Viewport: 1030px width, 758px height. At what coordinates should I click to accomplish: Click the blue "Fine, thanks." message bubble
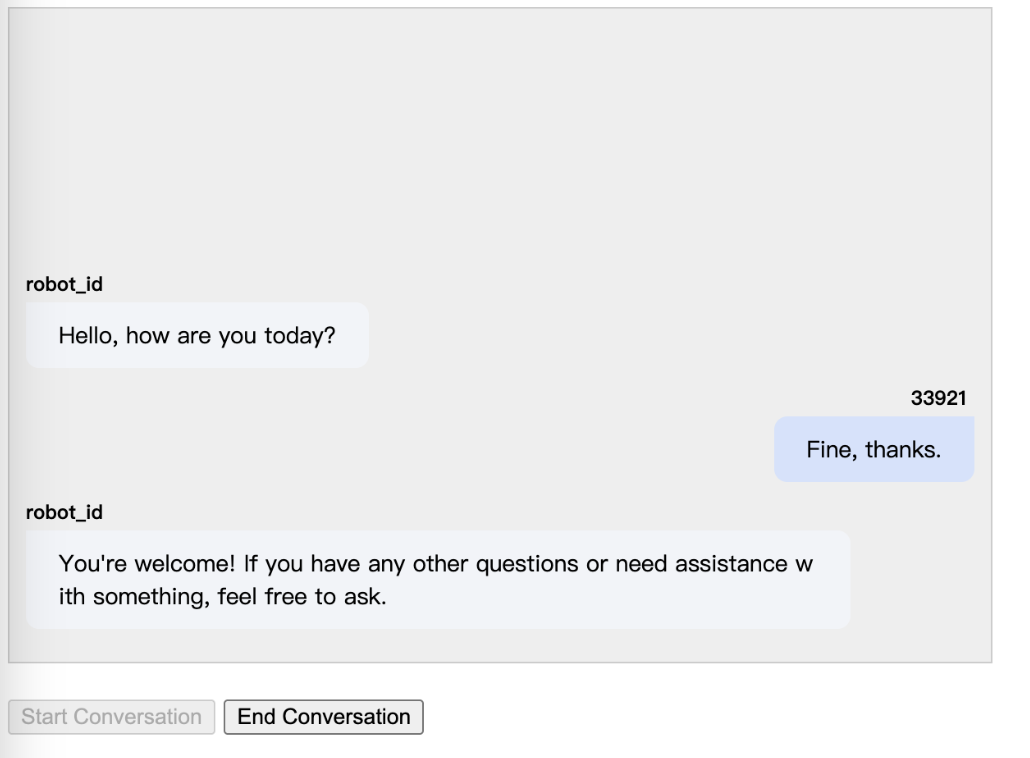[874, 449]
